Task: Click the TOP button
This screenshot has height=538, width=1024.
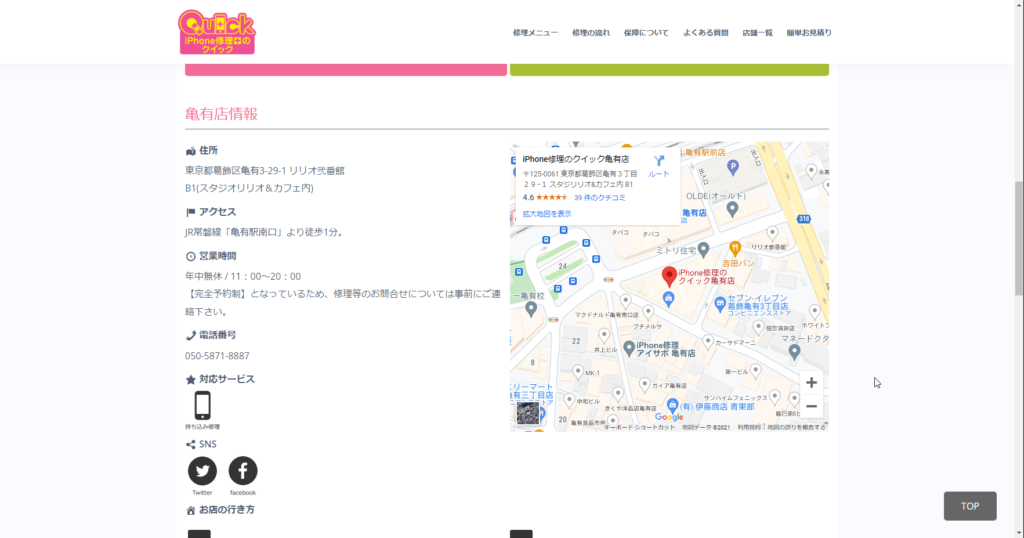Action: 970,506
